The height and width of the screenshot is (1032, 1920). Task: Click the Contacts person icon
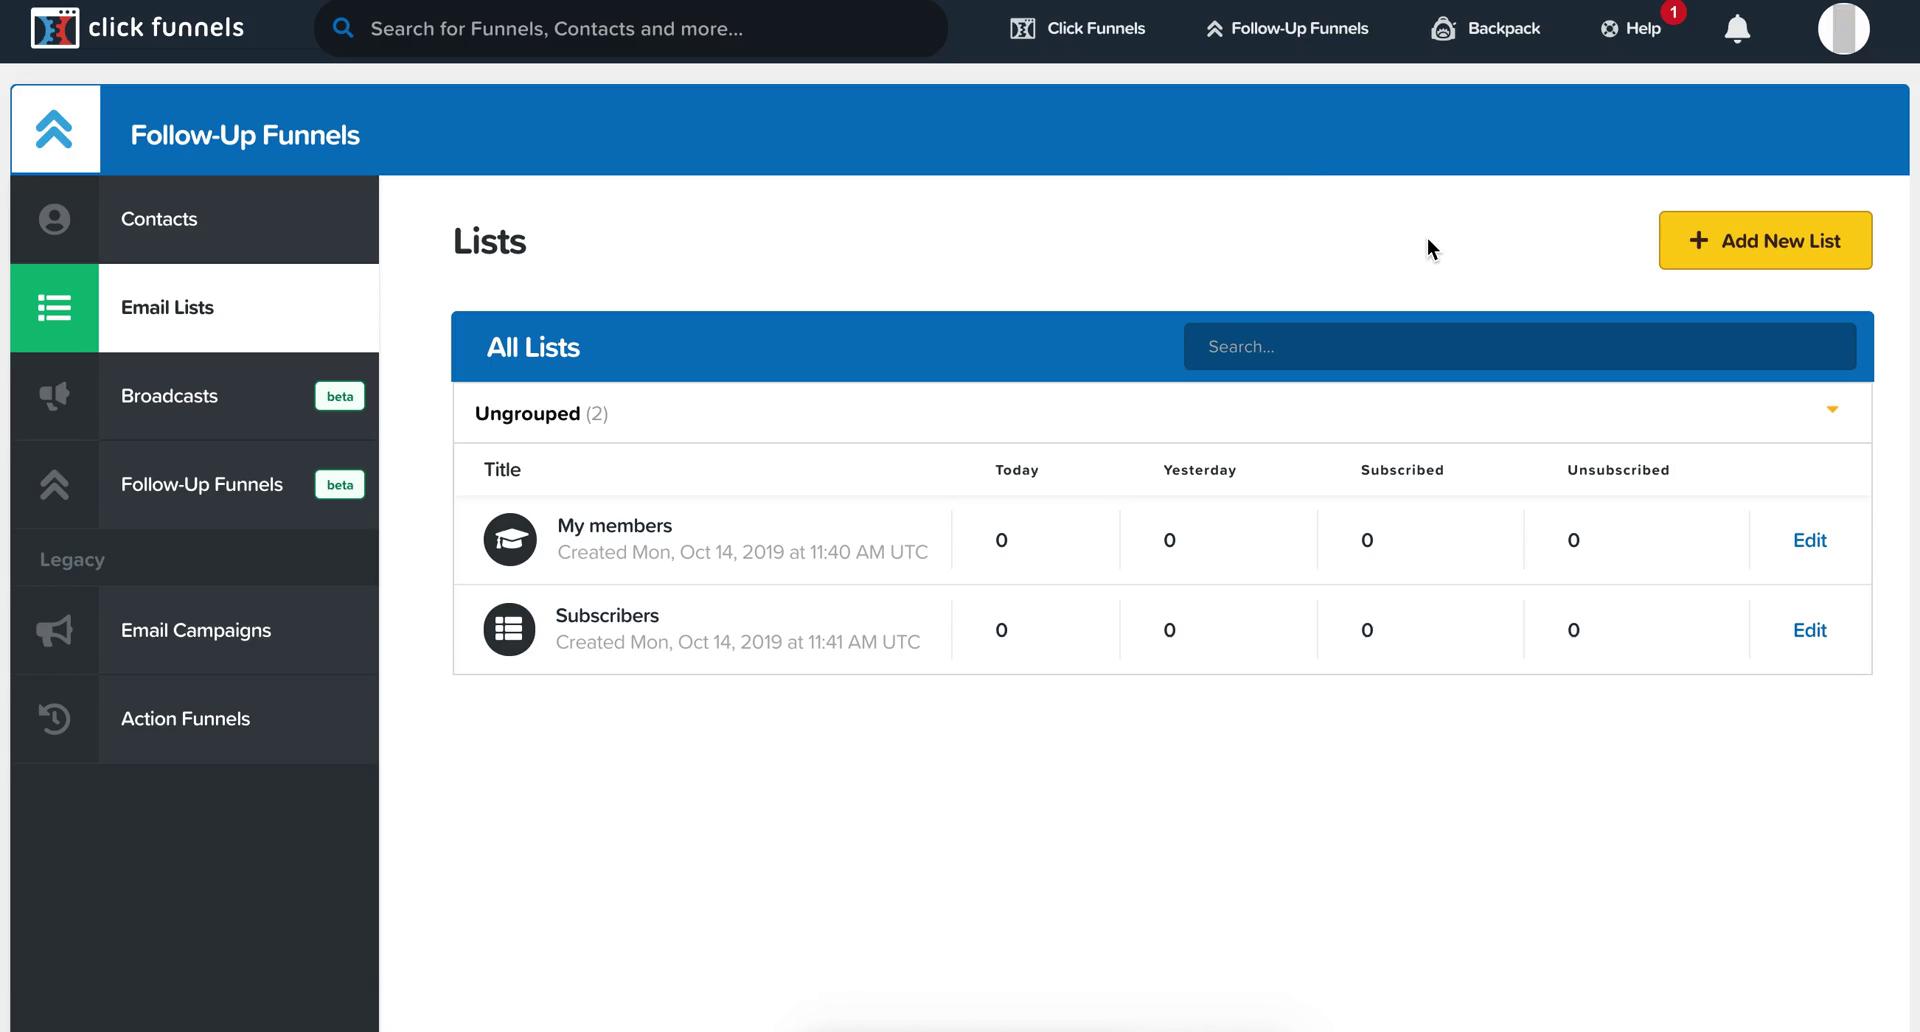click(54, 219)
